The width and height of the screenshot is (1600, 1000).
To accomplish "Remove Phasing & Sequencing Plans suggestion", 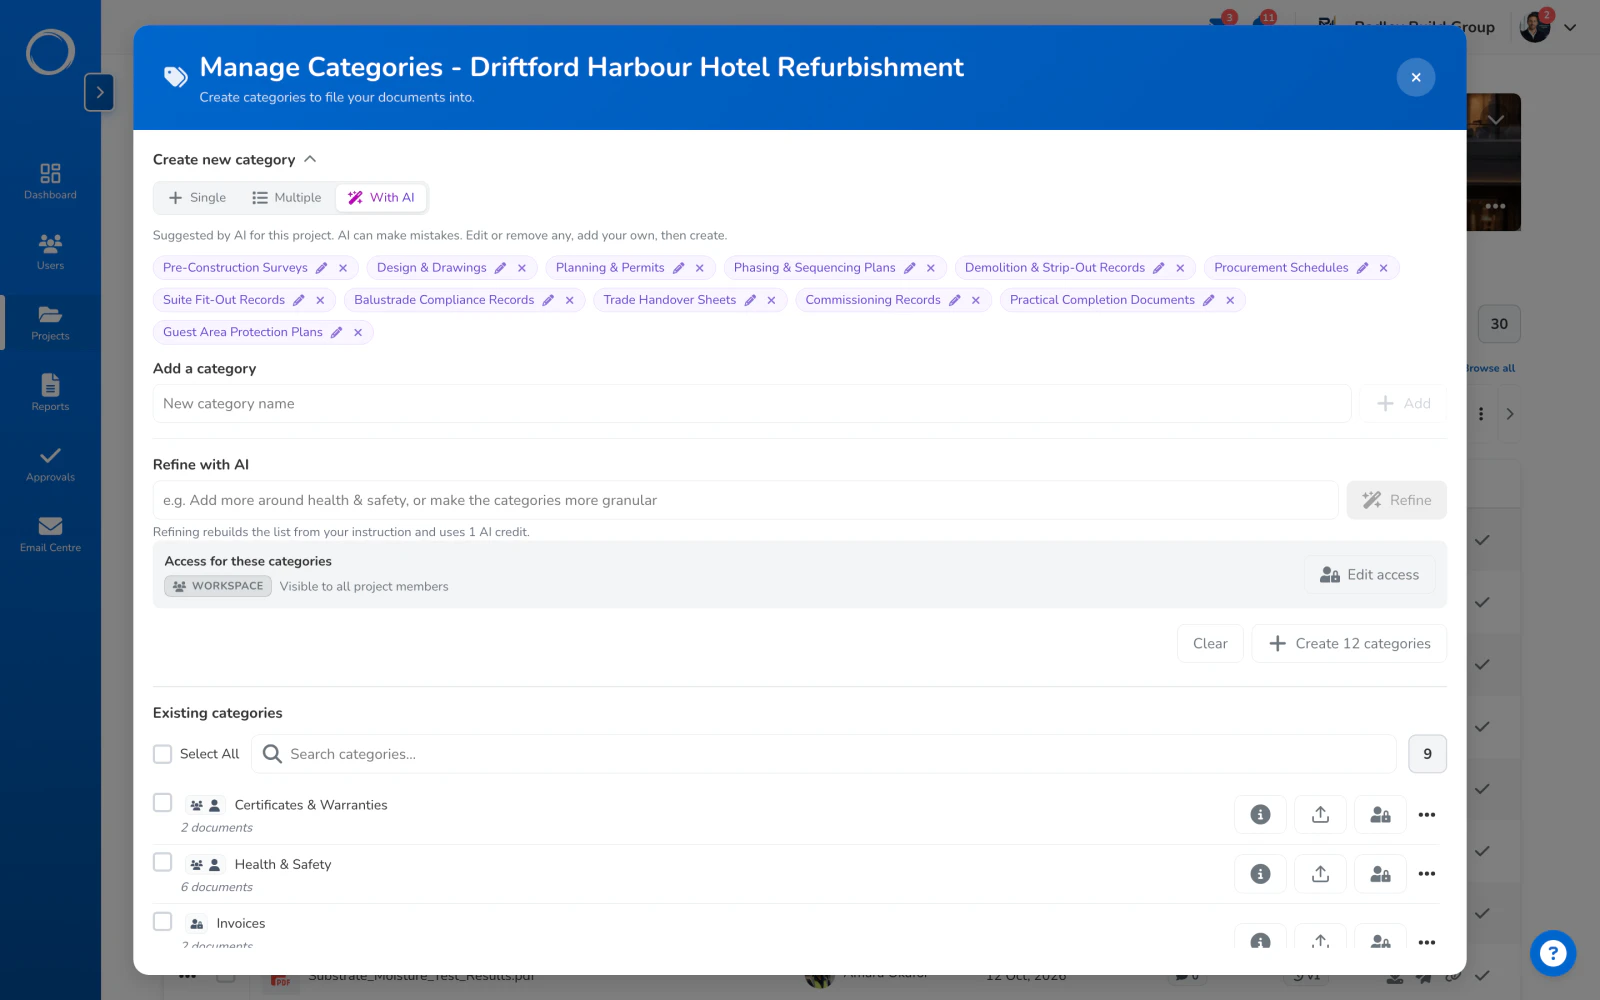I will coord(931,268).
